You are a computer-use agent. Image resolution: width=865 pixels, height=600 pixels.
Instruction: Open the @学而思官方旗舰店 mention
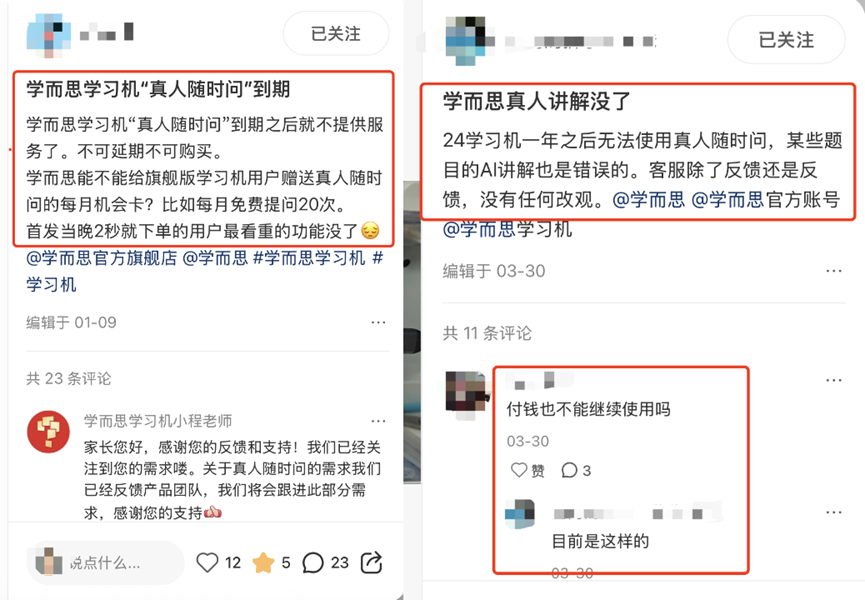coord(102,258)
